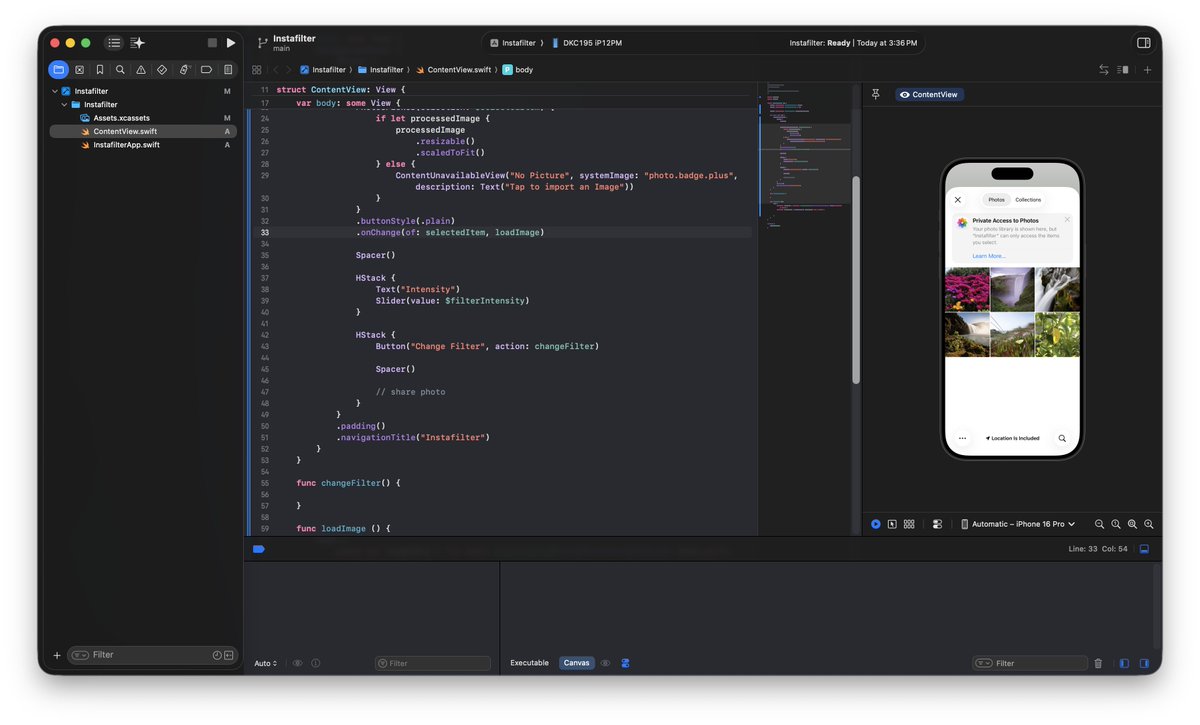Image resolution: width=1200 pixels, height=725 pixels.
Task: Open the Auto variables scope dropdown
Action: point(265,663)
